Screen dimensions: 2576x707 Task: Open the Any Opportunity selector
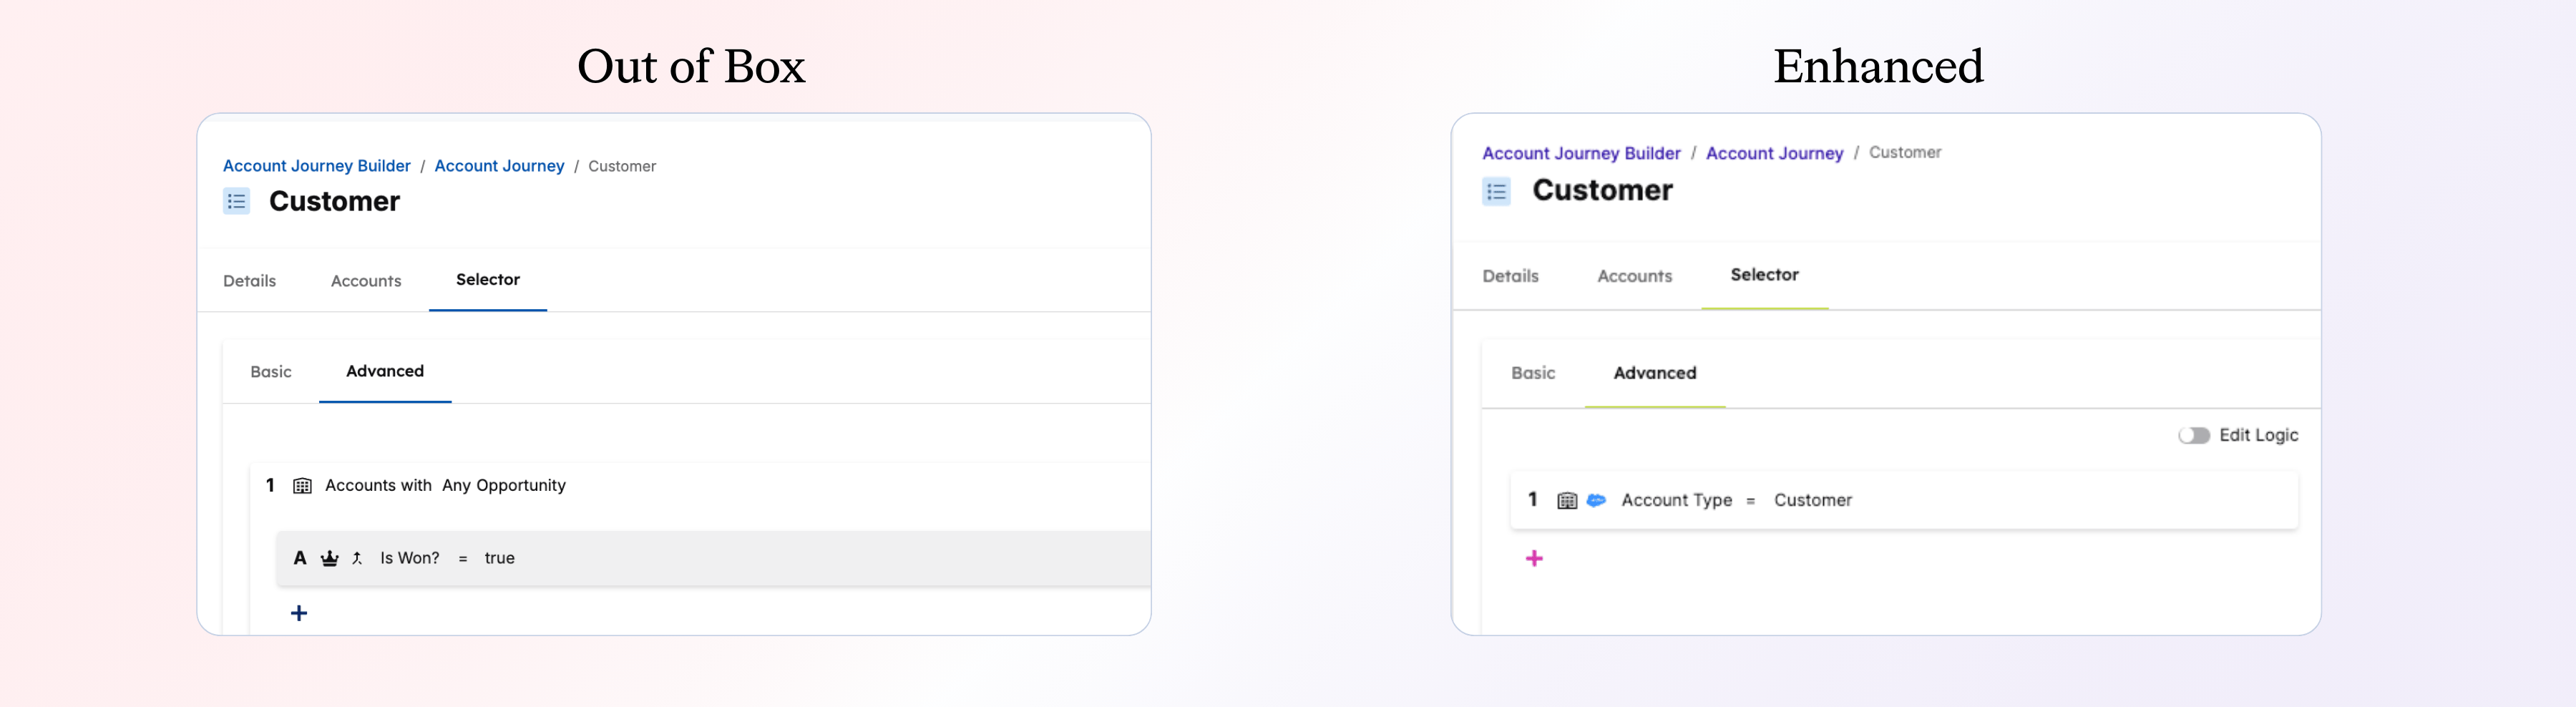pos(503,485)
